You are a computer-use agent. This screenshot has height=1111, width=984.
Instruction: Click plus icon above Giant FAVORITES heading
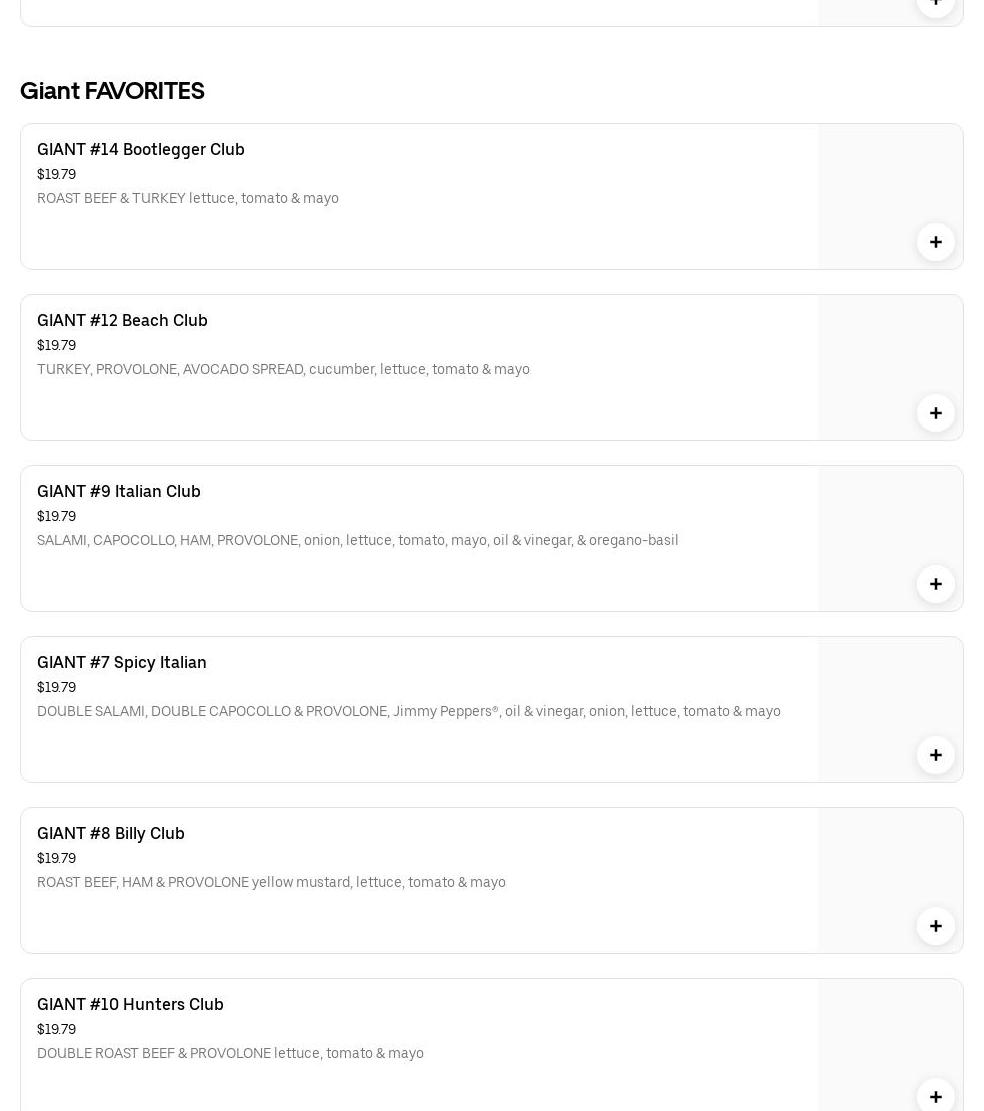(x=935, y=4)
